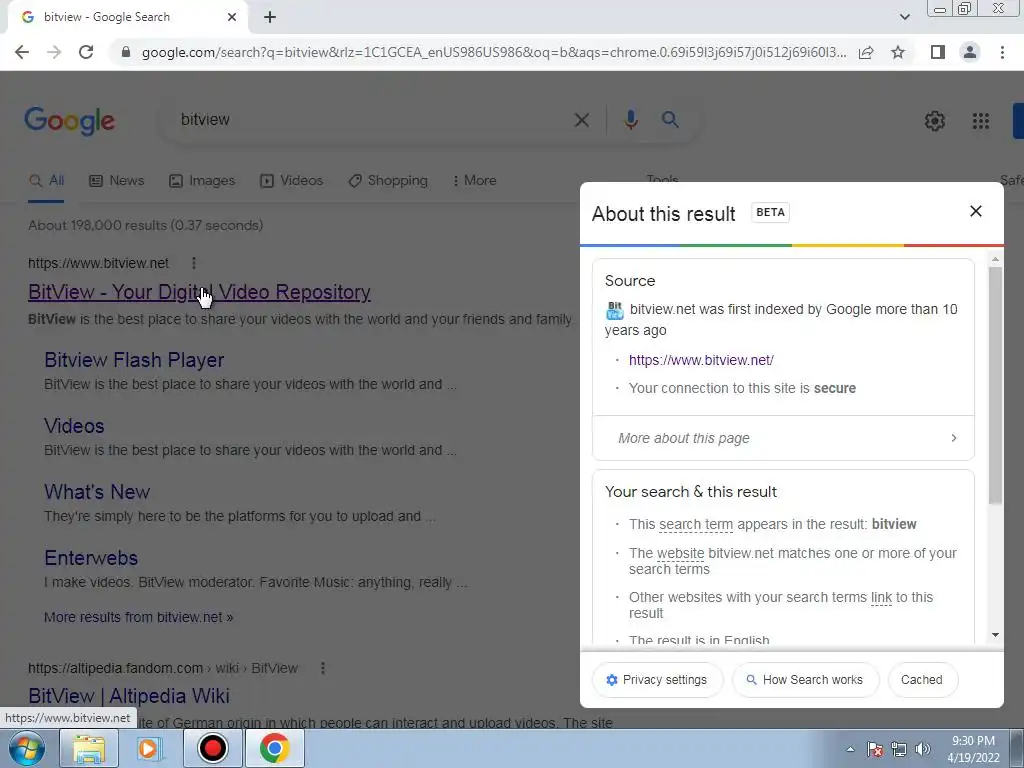This screenshot has width=1024, height=768.
Task: Open the Chrome profile avatar
Action: (970, 52)
